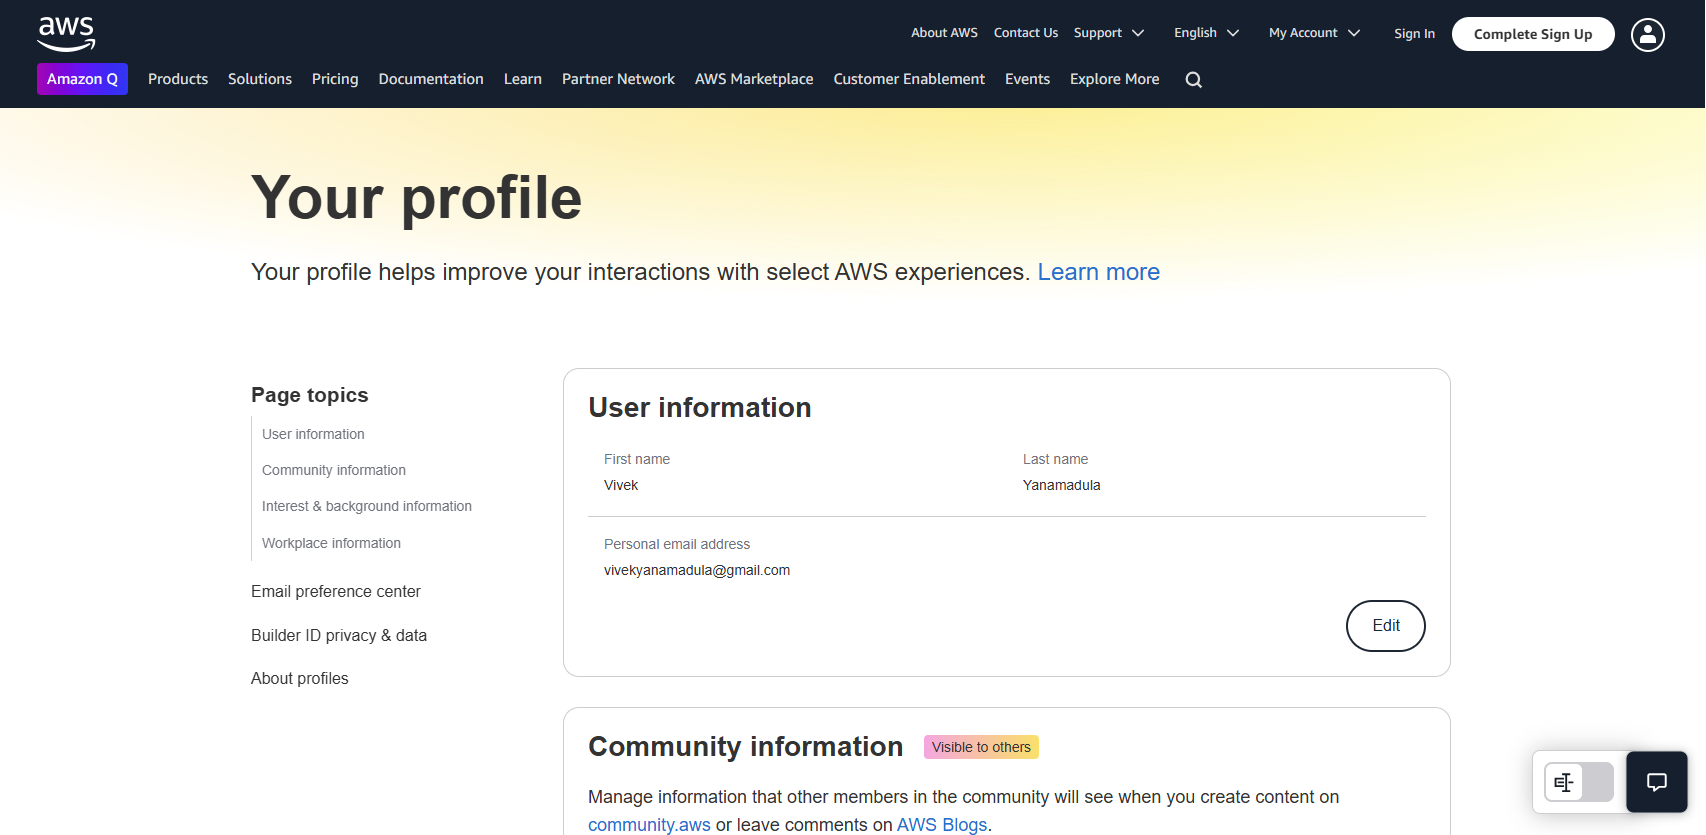Viewport: 1706px width, 835px height.
Task: Open the Events menu item
Action: pyautogui.click(x=1027, y=79)
